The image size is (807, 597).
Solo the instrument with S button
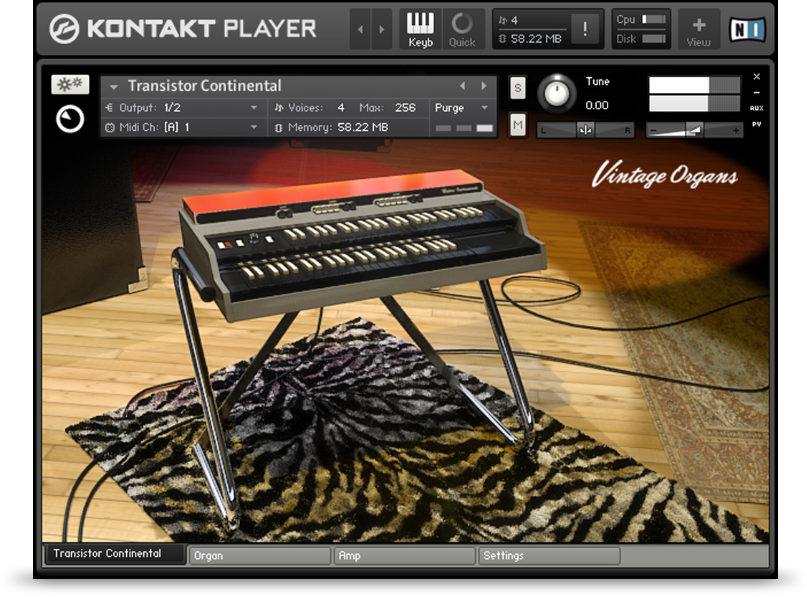pyautogui.click(x=518, y=88)
